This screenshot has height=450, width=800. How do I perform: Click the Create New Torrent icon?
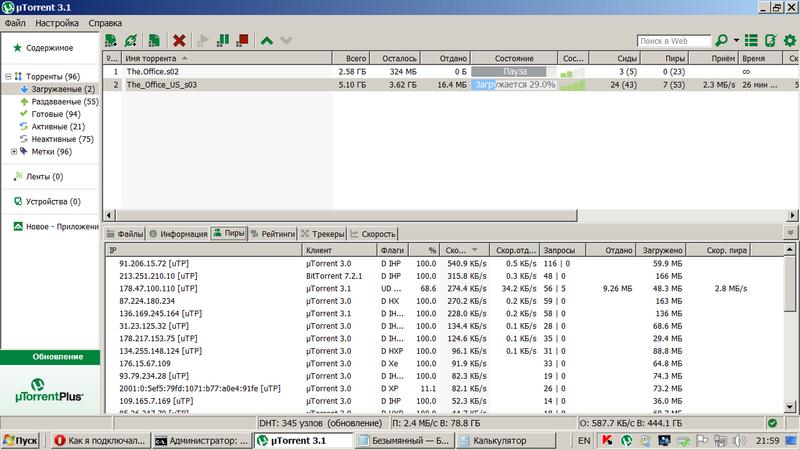point(154,40)
